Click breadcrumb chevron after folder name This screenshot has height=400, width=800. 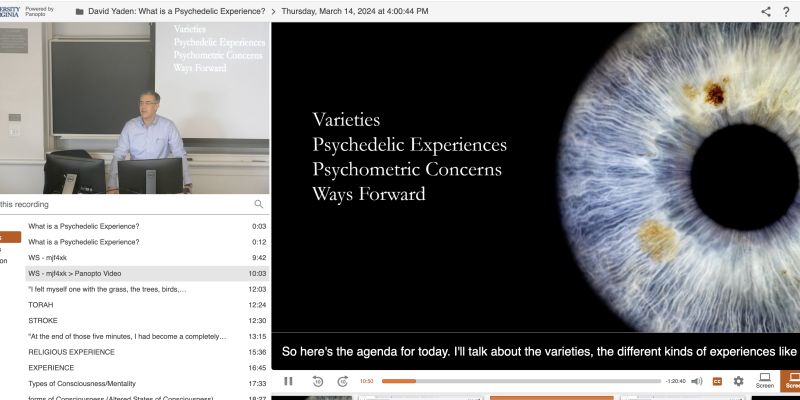pyautogui.click(x=273, y=11)
